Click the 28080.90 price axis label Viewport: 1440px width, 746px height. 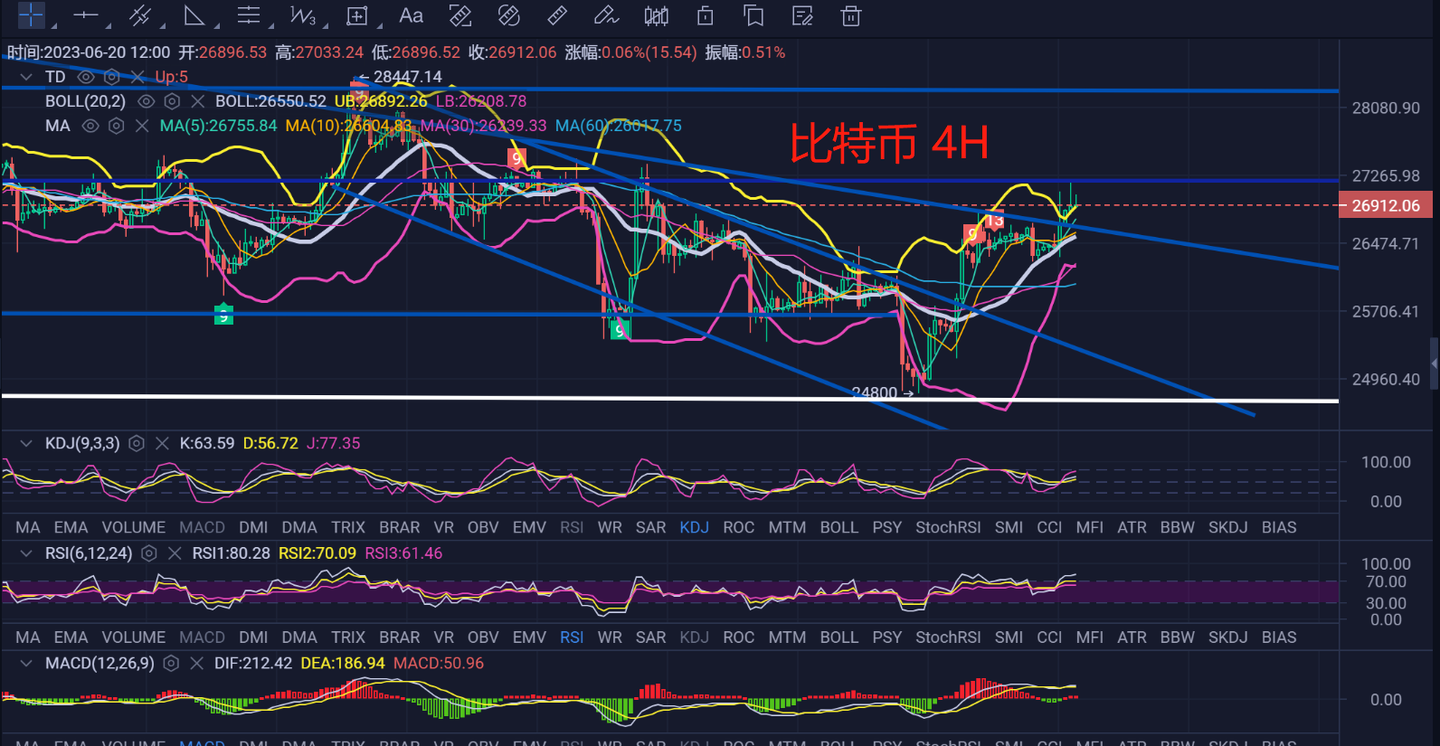click(1385, 108)
